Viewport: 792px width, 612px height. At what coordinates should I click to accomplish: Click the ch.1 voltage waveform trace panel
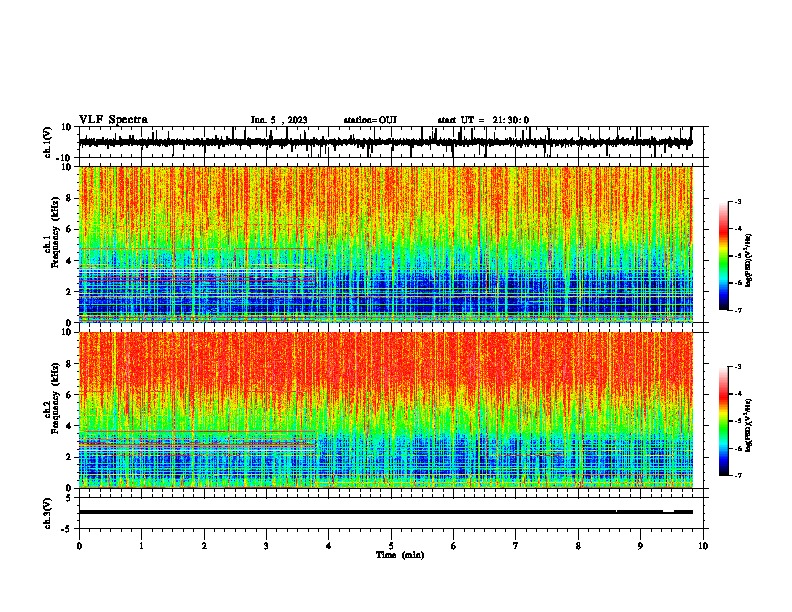pyautogui.click(x=391, y=142)
